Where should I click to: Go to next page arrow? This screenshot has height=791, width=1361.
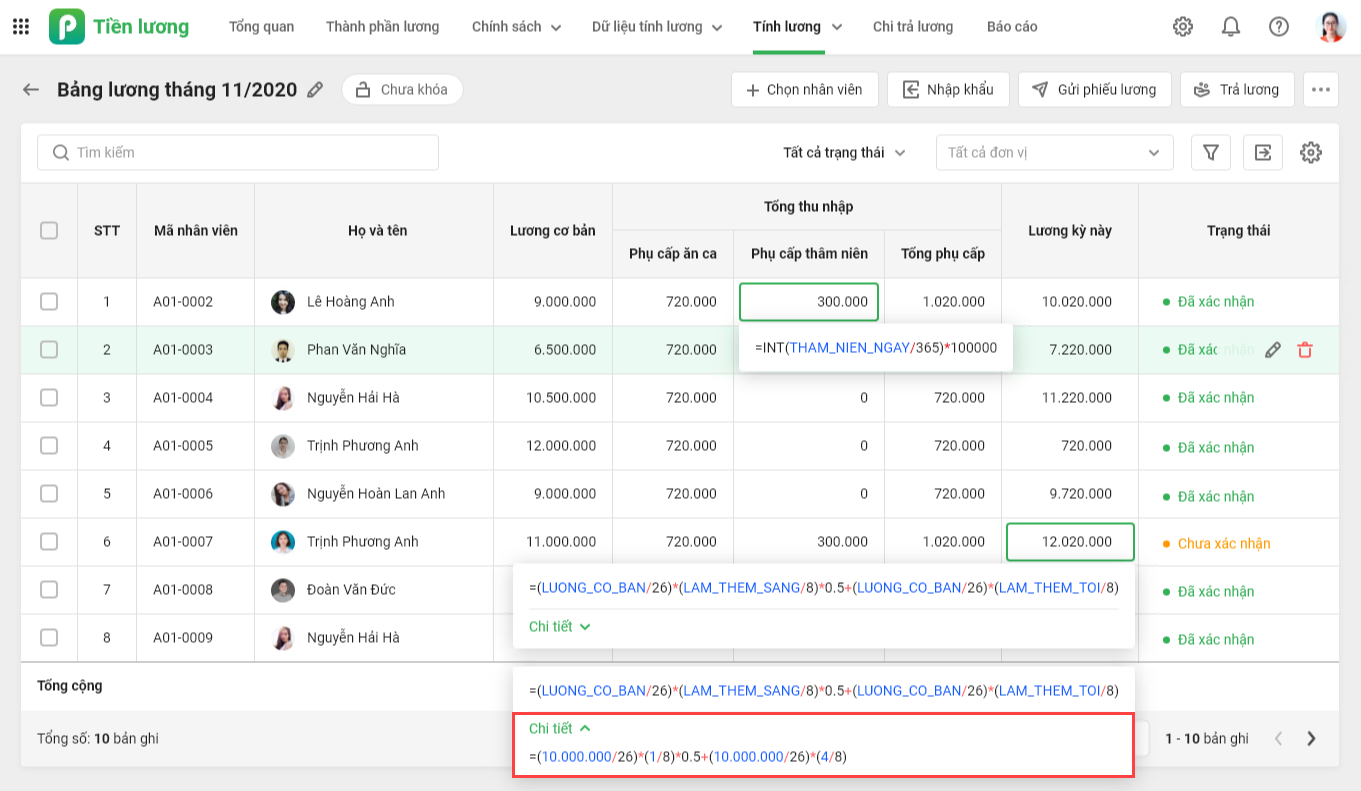pyautogui.click(x=1311, y=739)
